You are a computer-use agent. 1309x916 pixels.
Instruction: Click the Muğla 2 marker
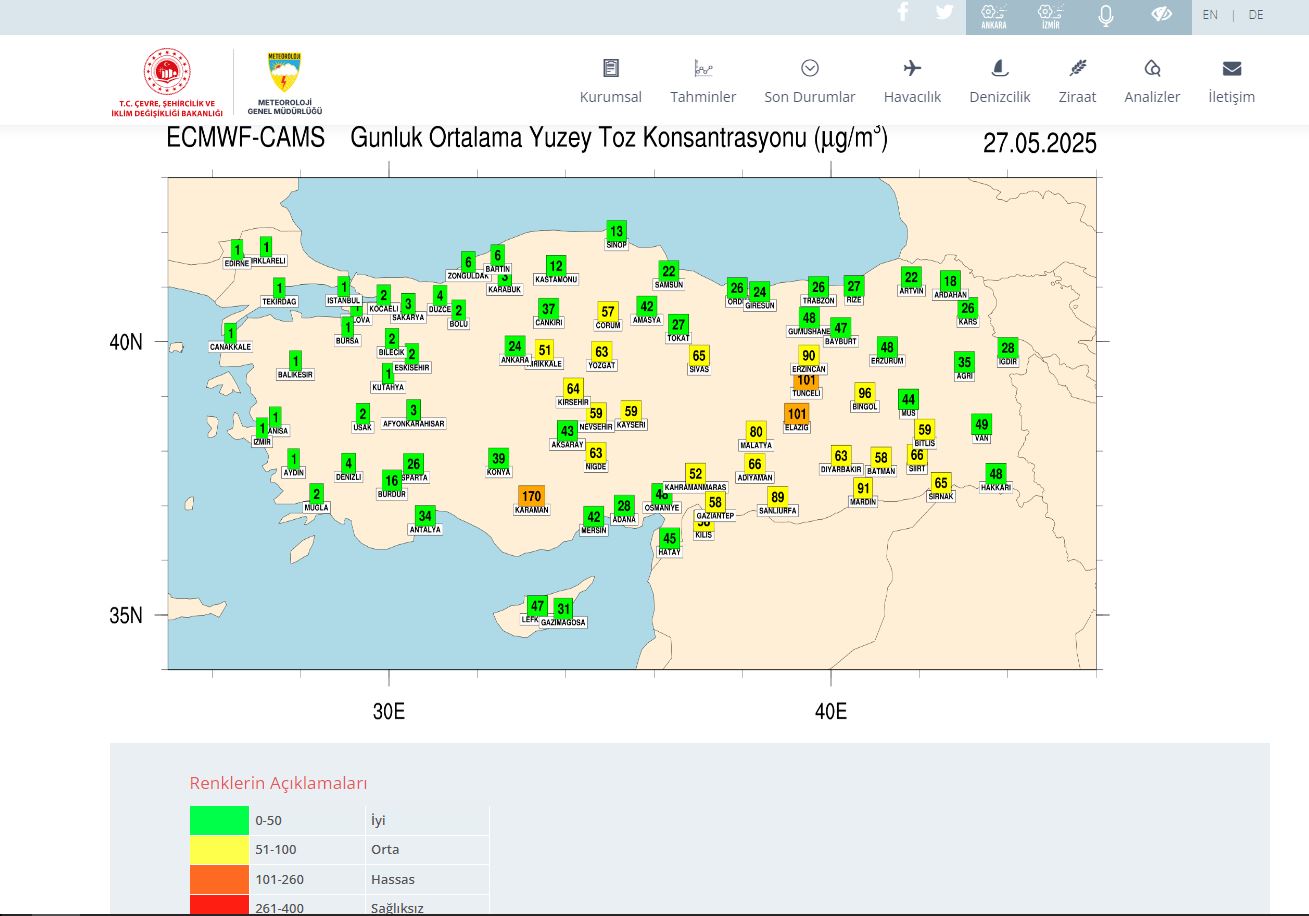pyautogui.click(x=316, y=494)
